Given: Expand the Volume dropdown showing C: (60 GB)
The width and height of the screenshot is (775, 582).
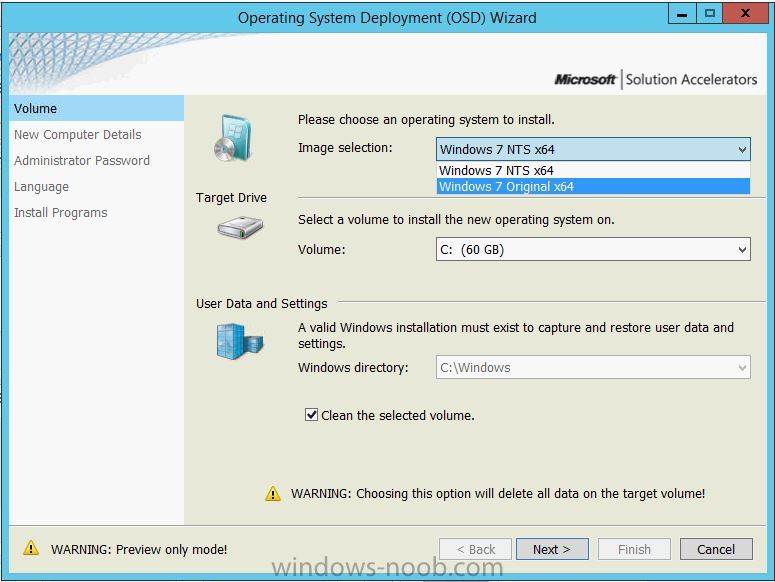Looking at the screenshot, I should tap(593, 249).
